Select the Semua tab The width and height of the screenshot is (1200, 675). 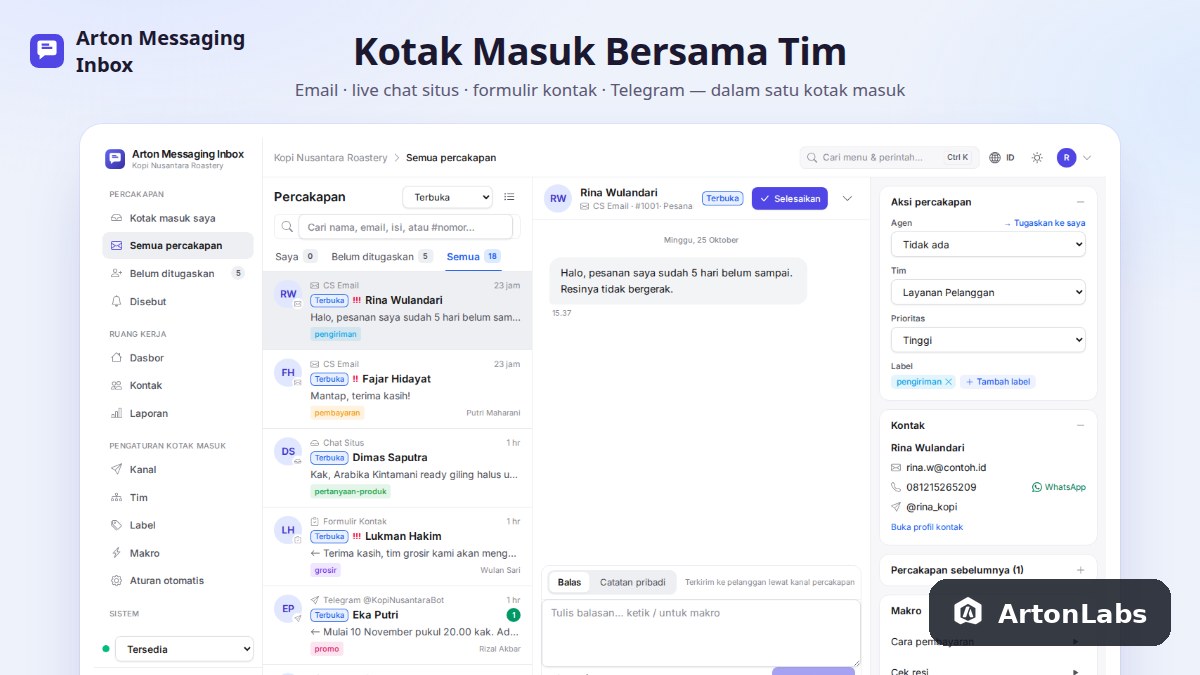[x=473, y=257]
